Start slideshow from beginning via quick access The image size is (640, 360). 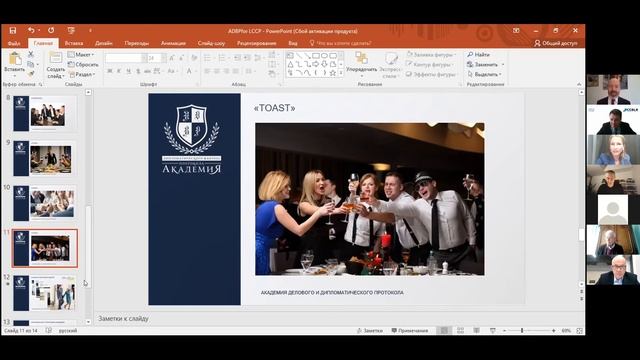click(x=71, y=30)
